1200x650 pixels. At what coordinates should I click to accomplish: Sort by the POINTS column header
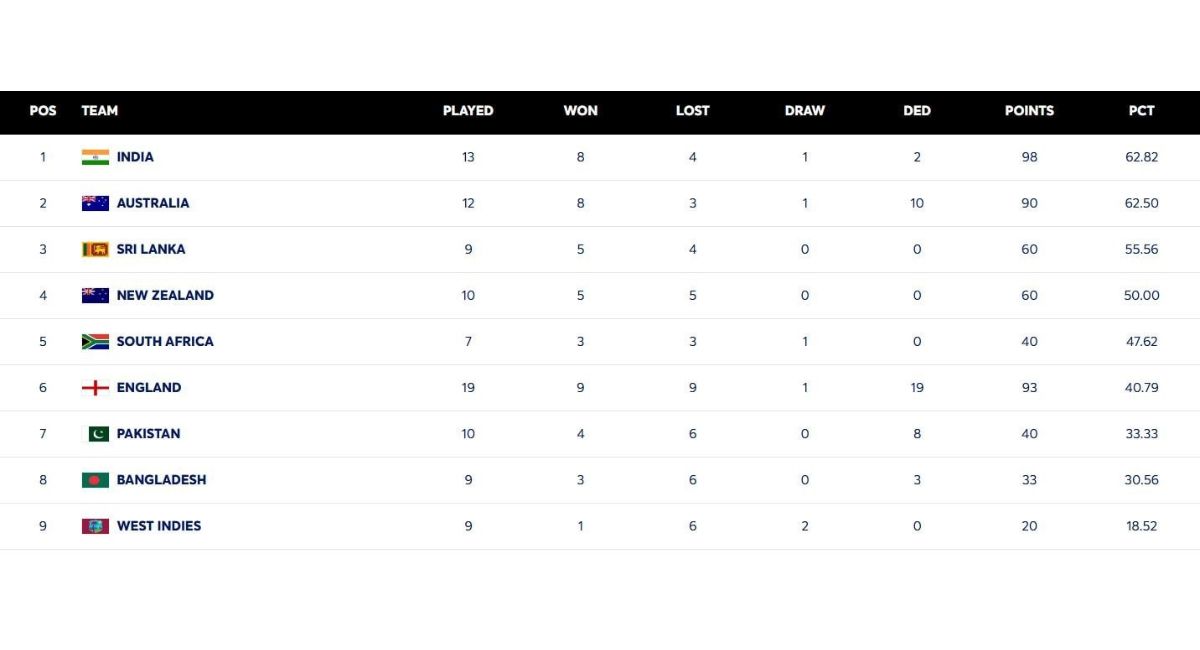(1029, 111)
